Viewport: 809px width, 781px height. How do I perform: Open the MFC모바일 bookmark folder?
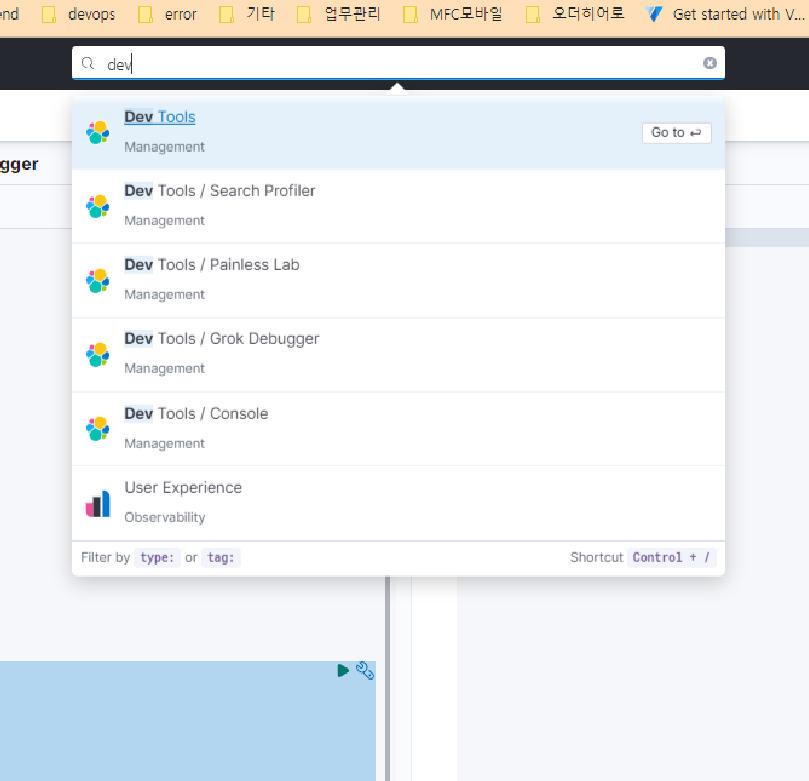coord(452,14)
